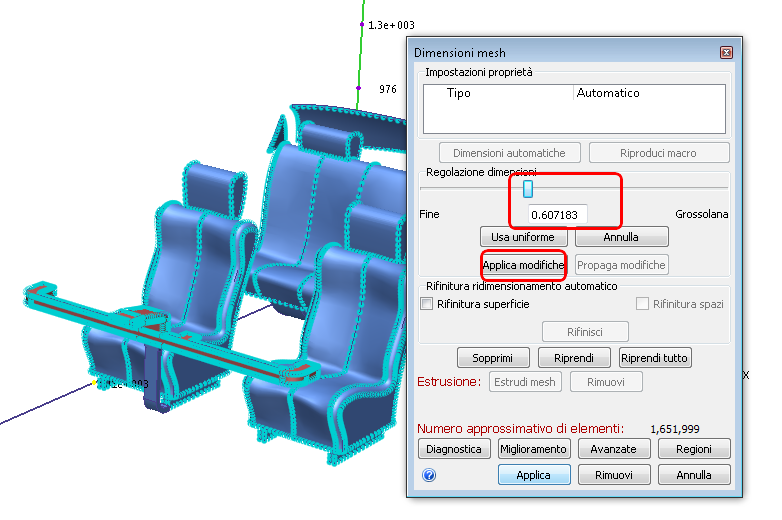The image size is (782, 520).
Task: Click the Riprendi button
Action: [x=574, y=358]
